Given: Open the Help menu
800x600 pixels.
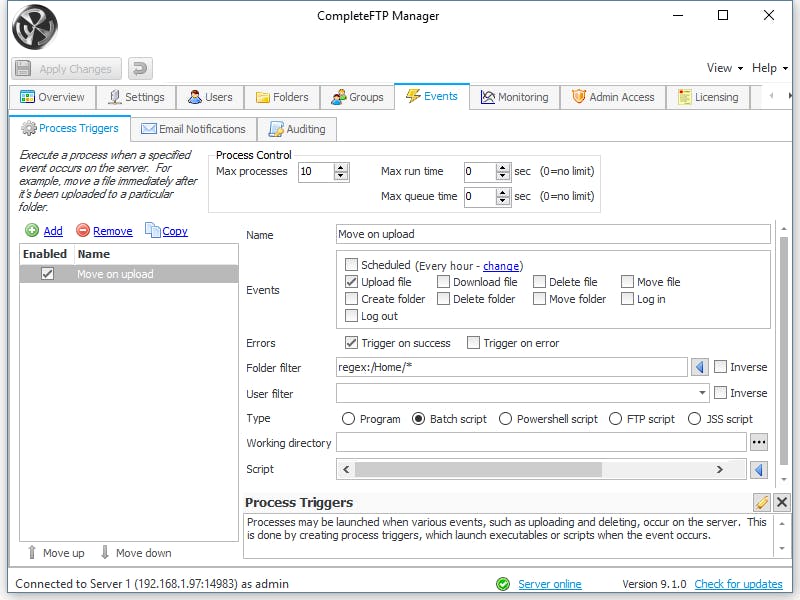Looking at the screenshot, I should point(769,68).
